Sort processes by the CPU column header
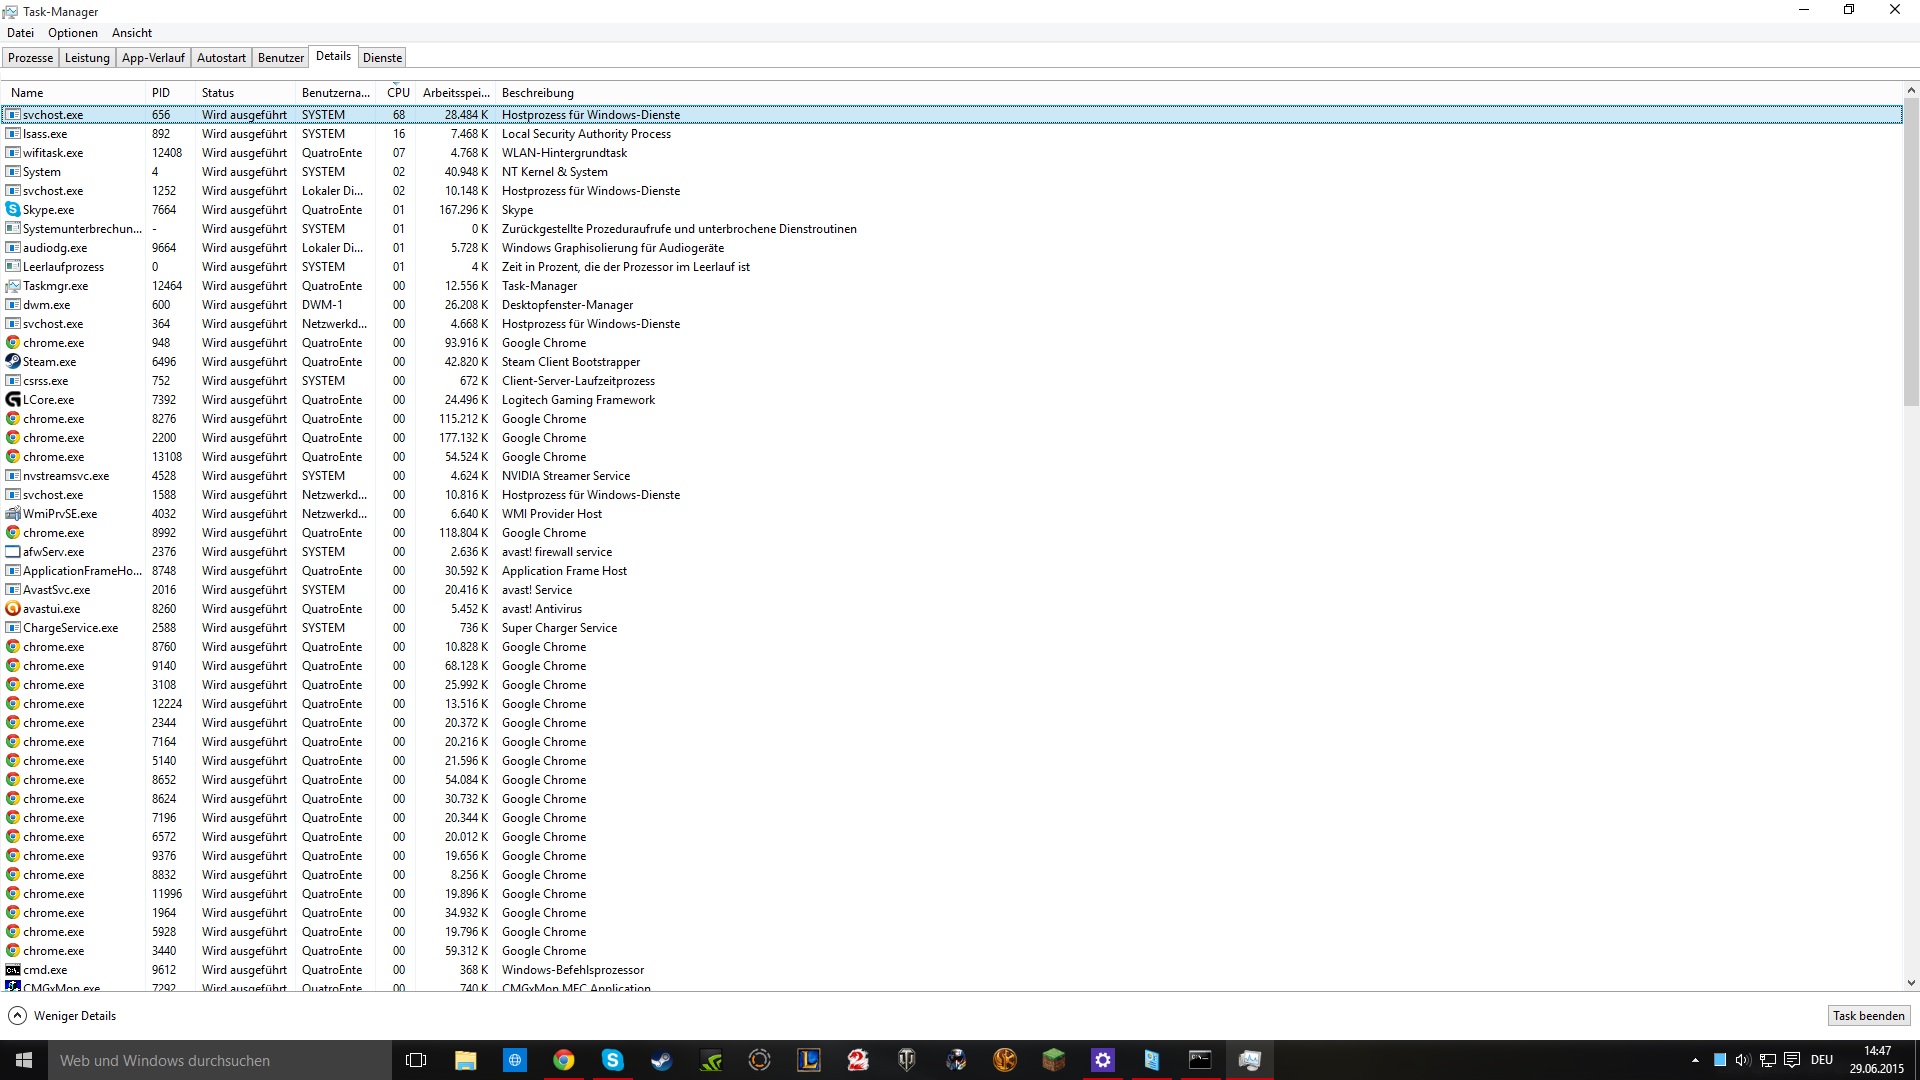This screenshot has height=1080, width=1920. [x=398, y=93]
